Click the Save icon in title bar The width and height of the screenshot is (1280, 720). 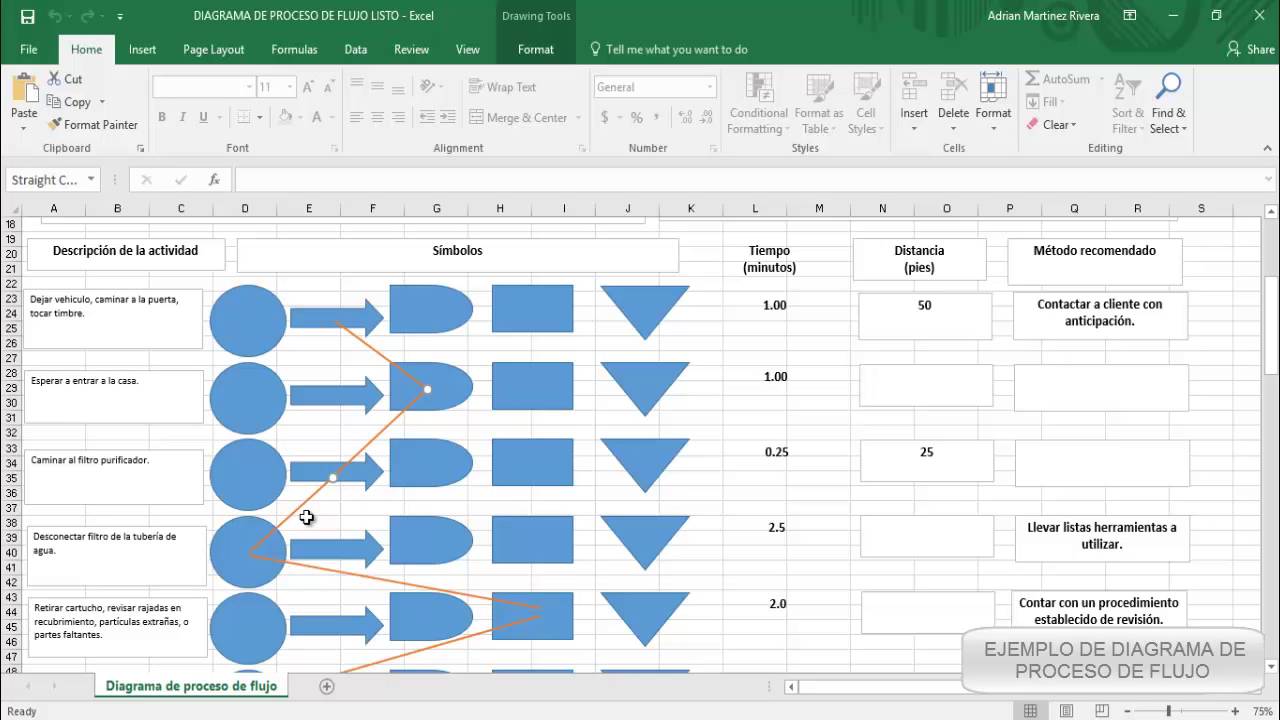pyautogui.click(x=27, y=16)
